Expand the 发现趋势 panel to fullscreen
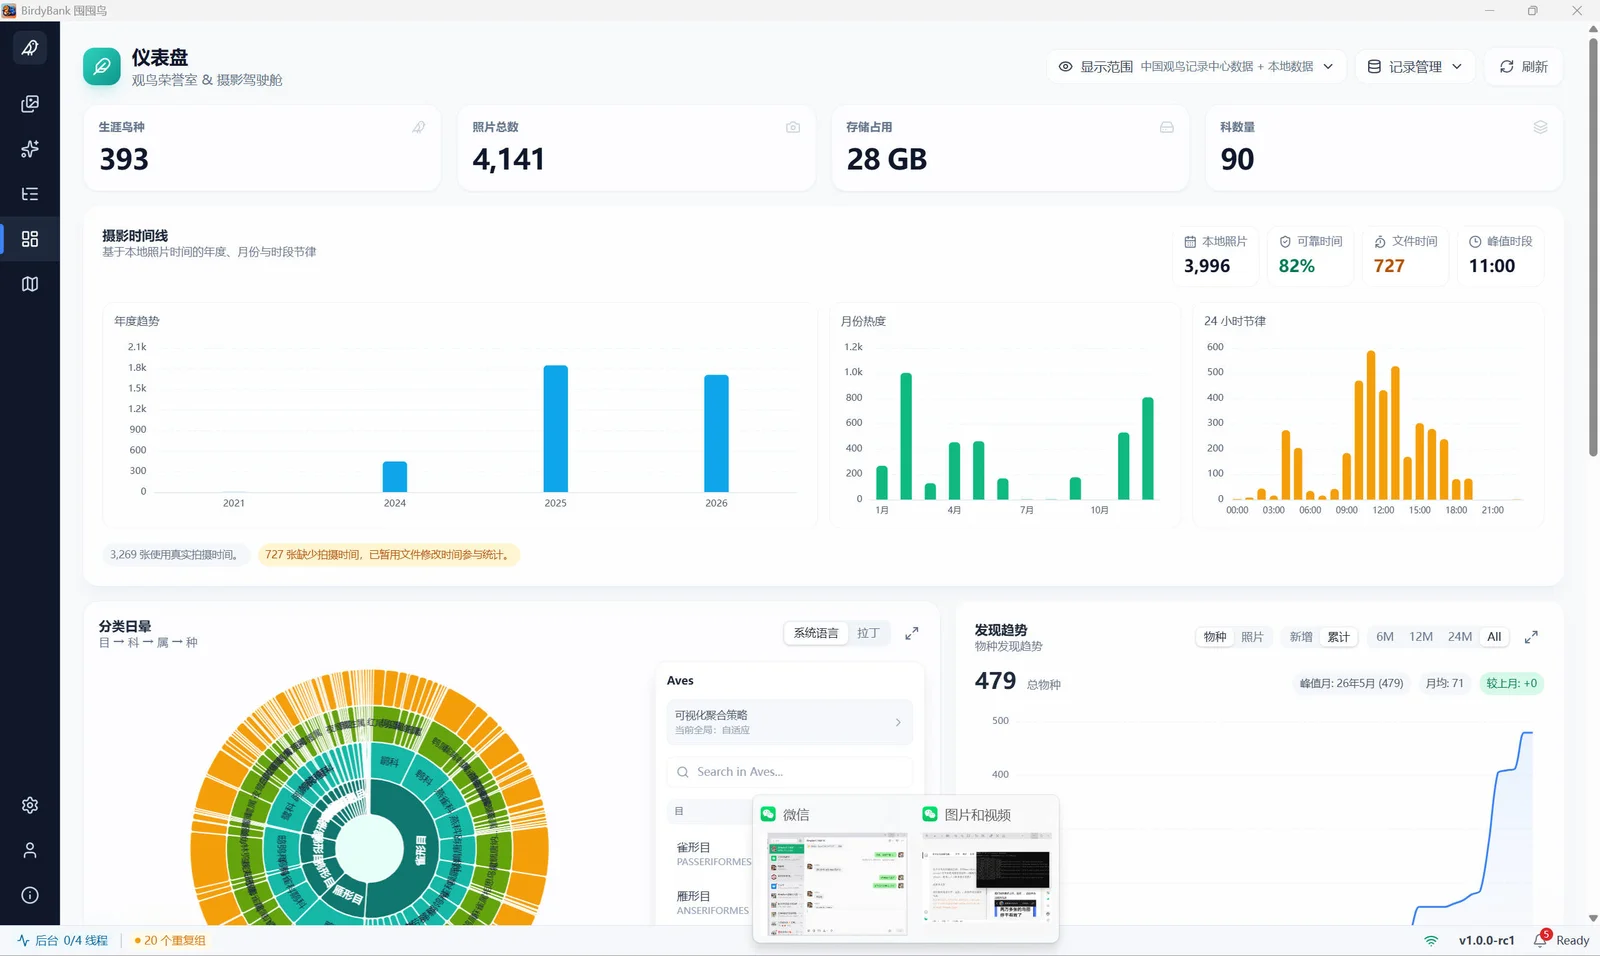 1531,637
